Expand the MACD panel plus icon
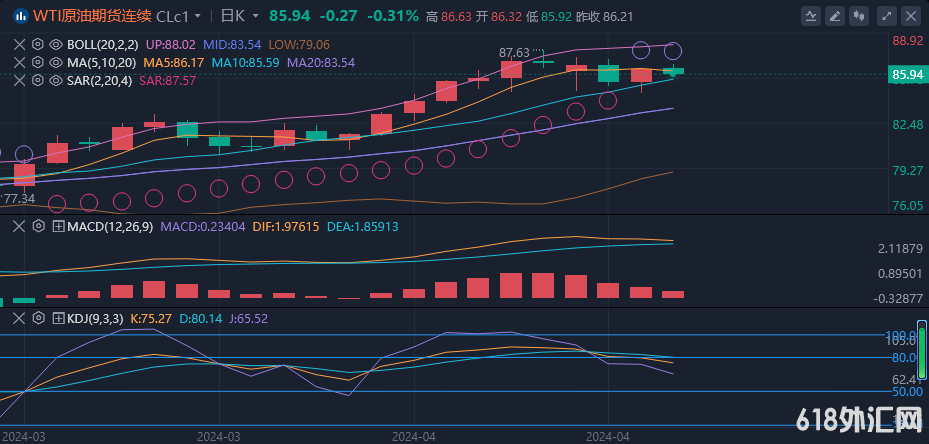The height and width of the screenshot is (444, 929). point(59,226)
